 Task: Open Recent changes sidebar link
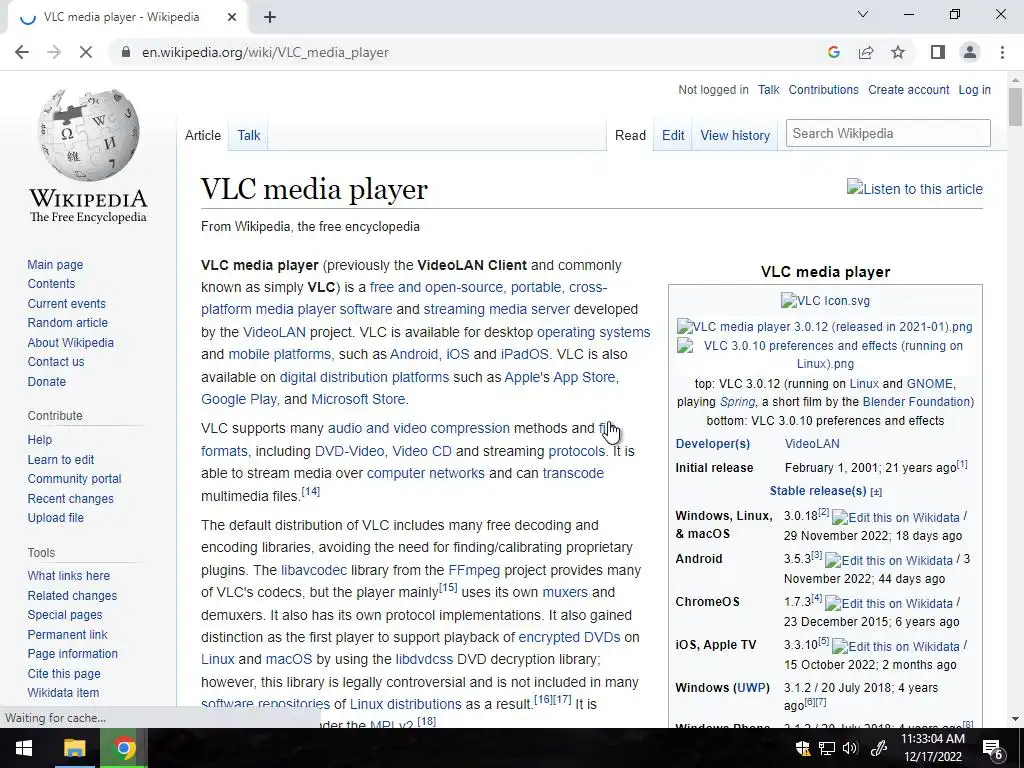[71, 498]
